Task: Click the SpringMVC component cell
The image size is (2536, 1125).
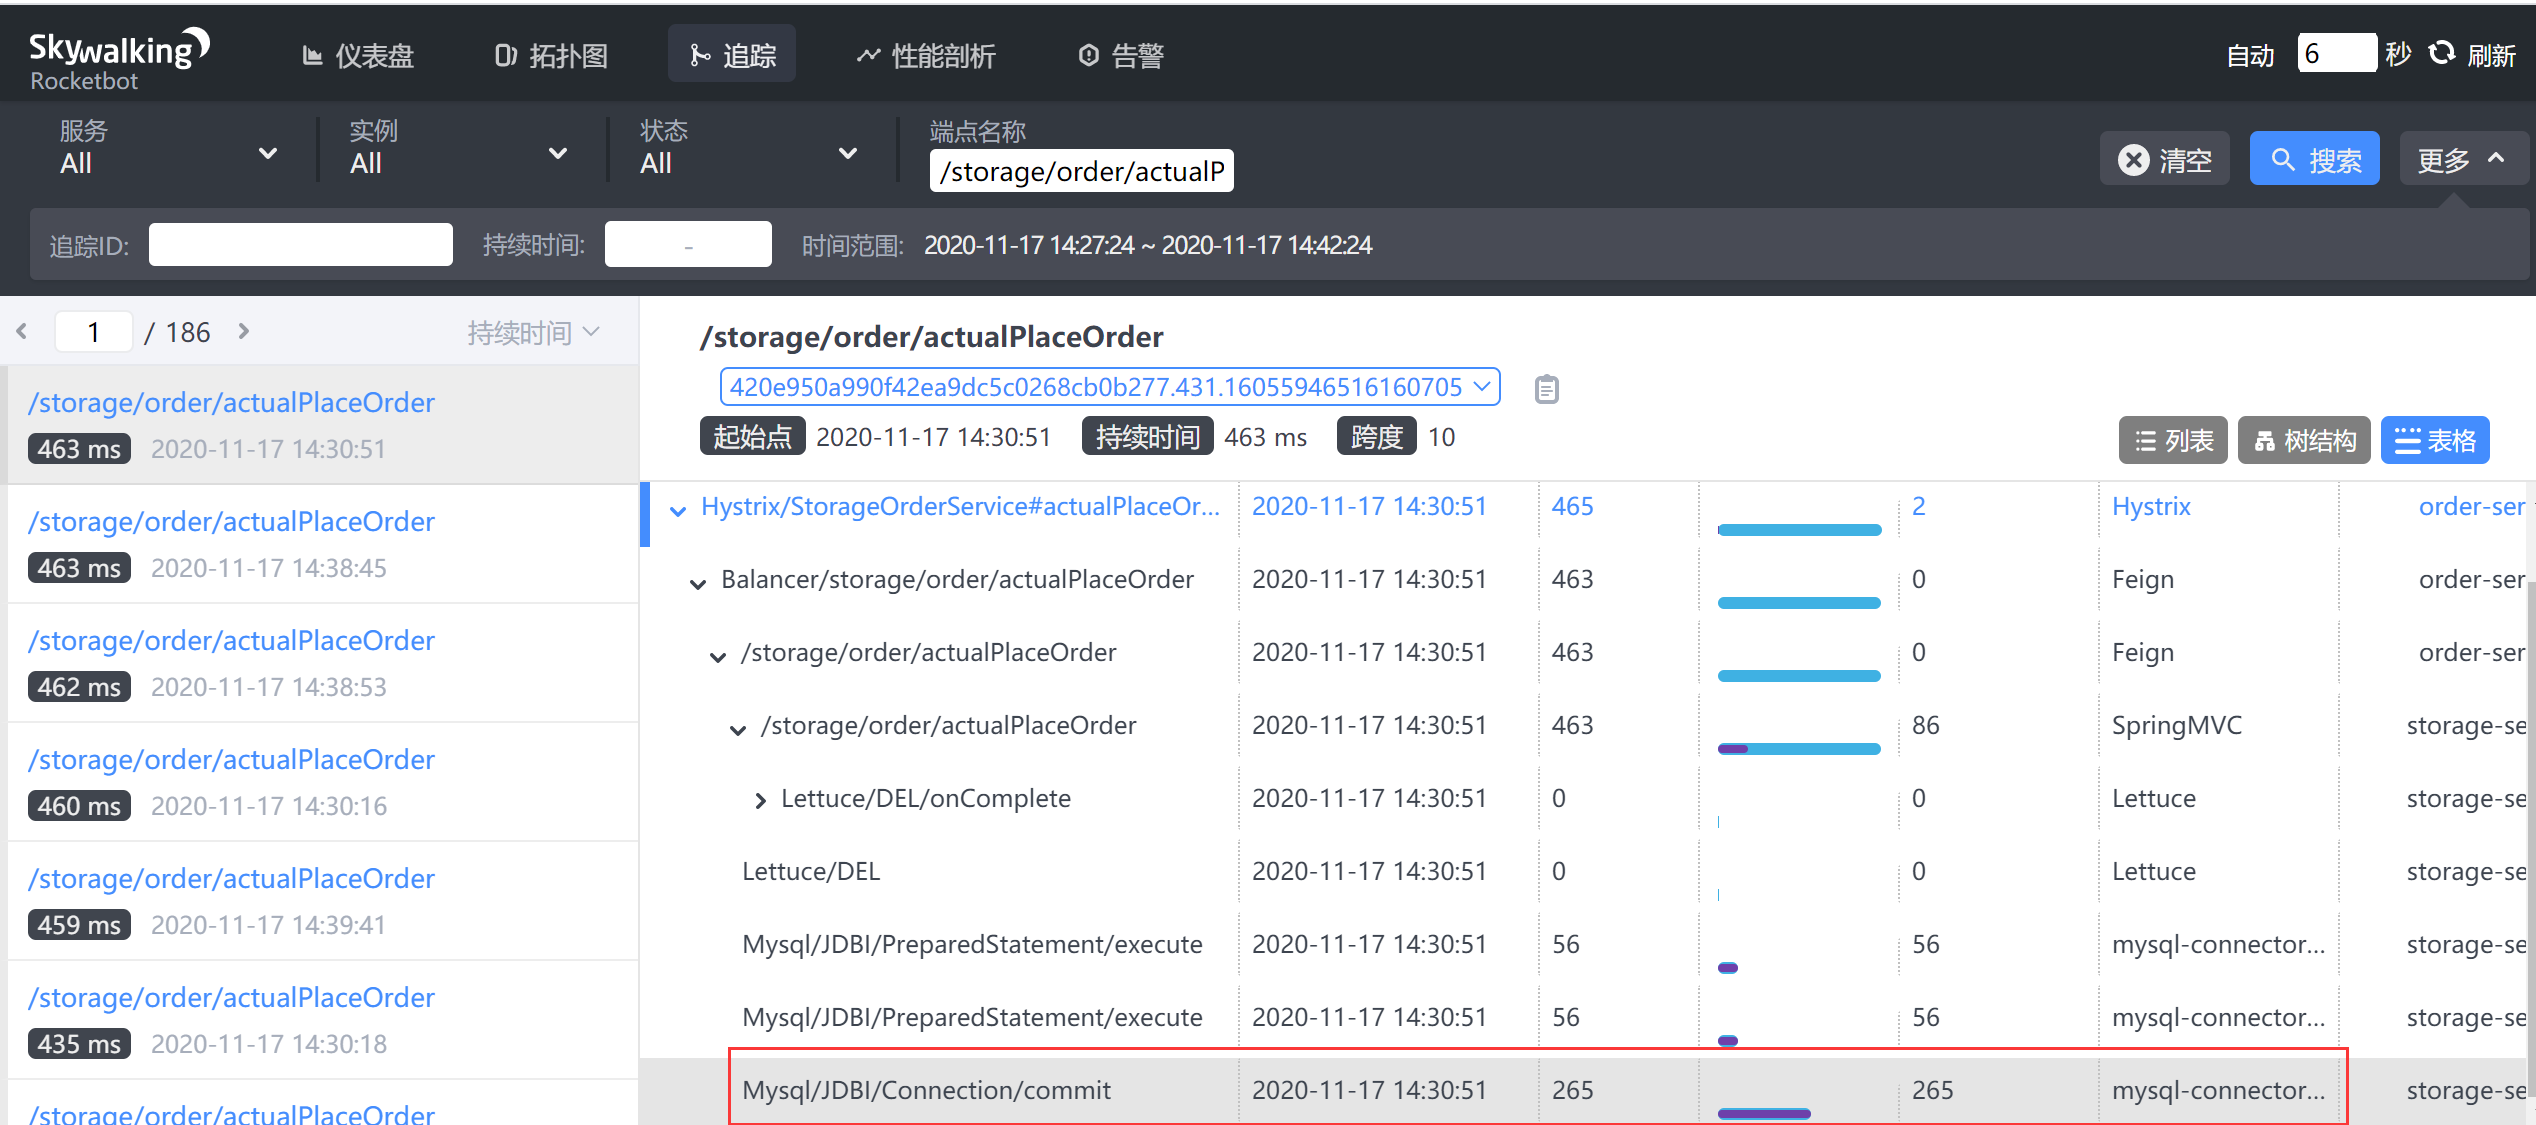Action: (x=2177, y=725)
